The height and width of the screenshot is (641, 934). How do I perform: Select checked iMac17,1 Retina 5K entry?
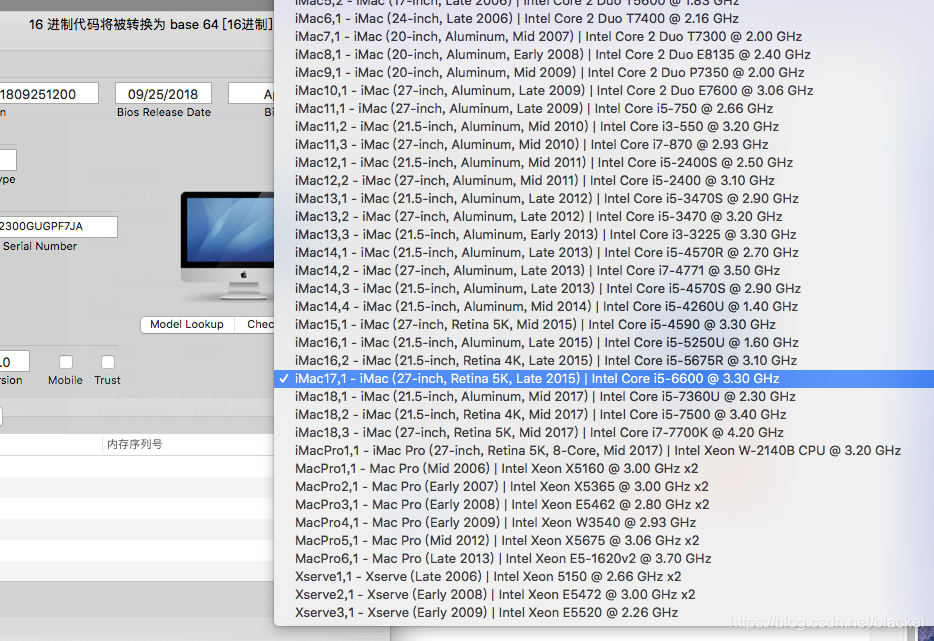click(x=604, y=378)
